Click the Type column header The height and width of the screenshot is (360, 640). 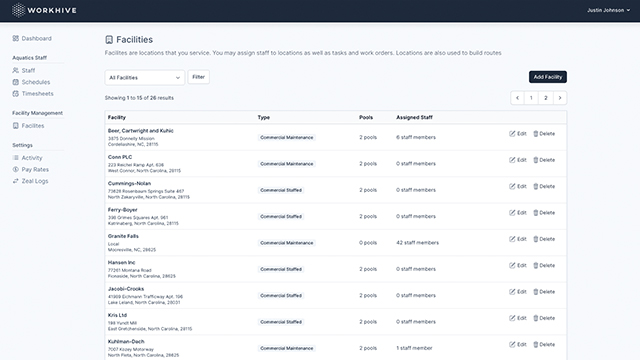[264, 117]
